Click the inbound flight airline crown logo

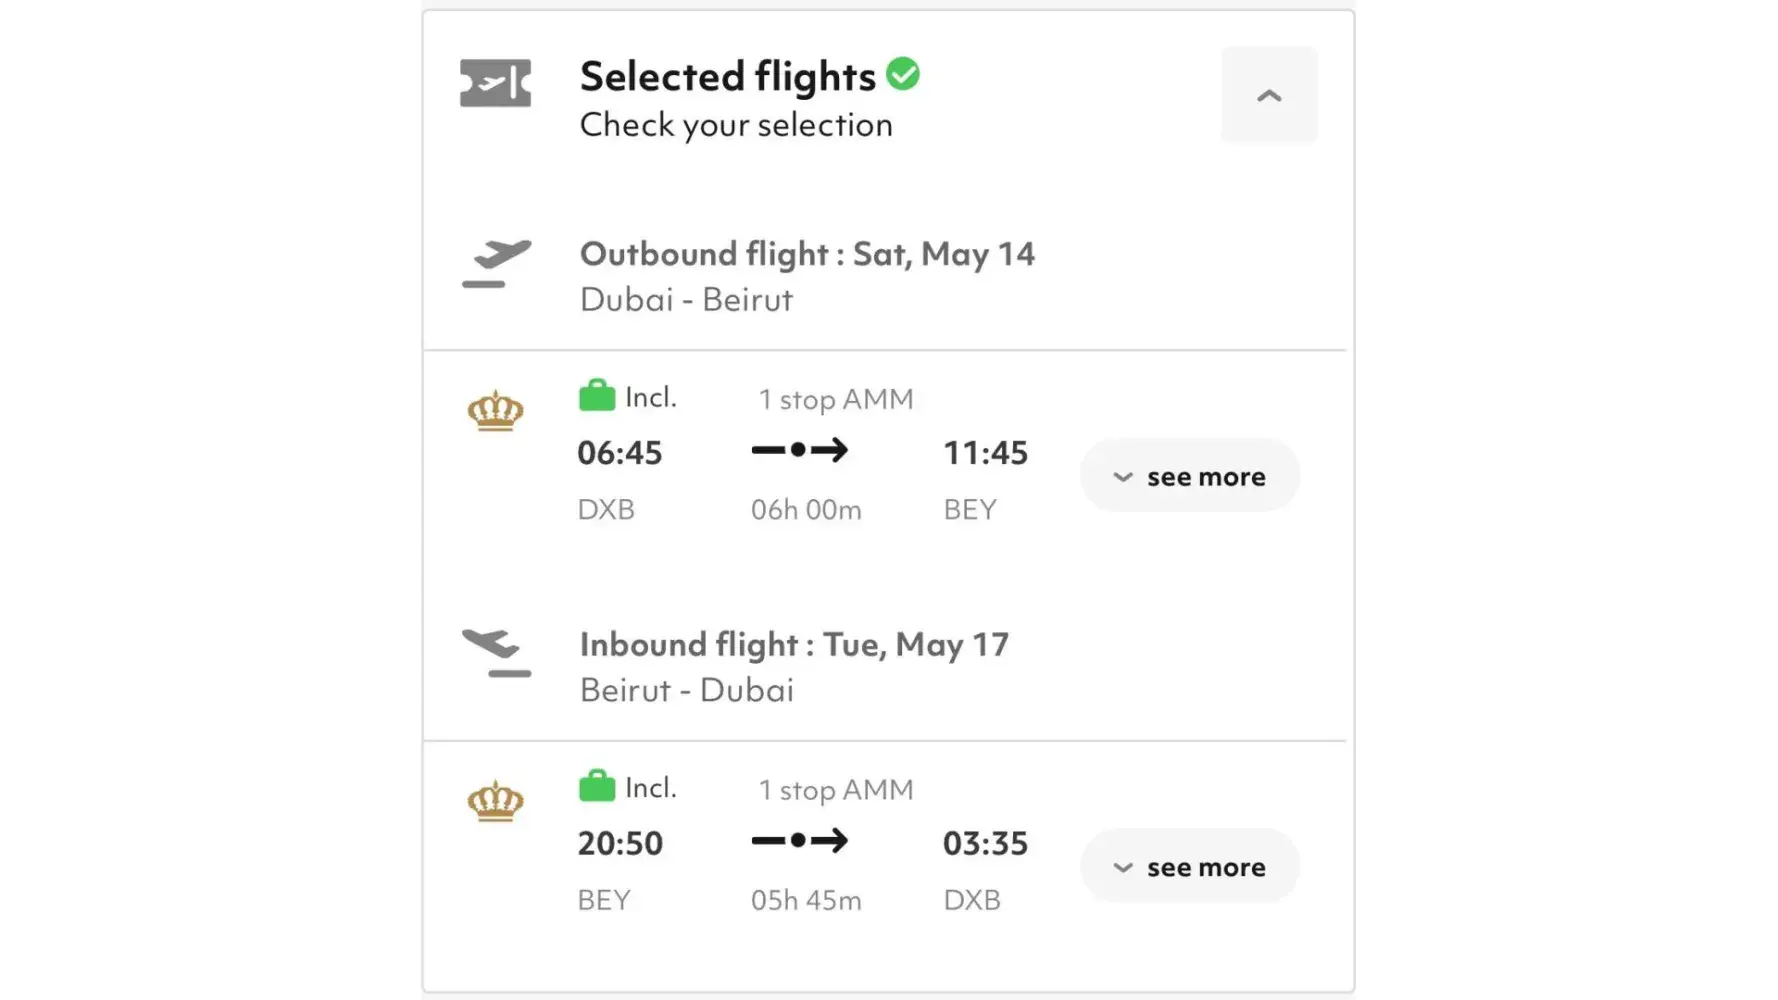coord(496,802)
